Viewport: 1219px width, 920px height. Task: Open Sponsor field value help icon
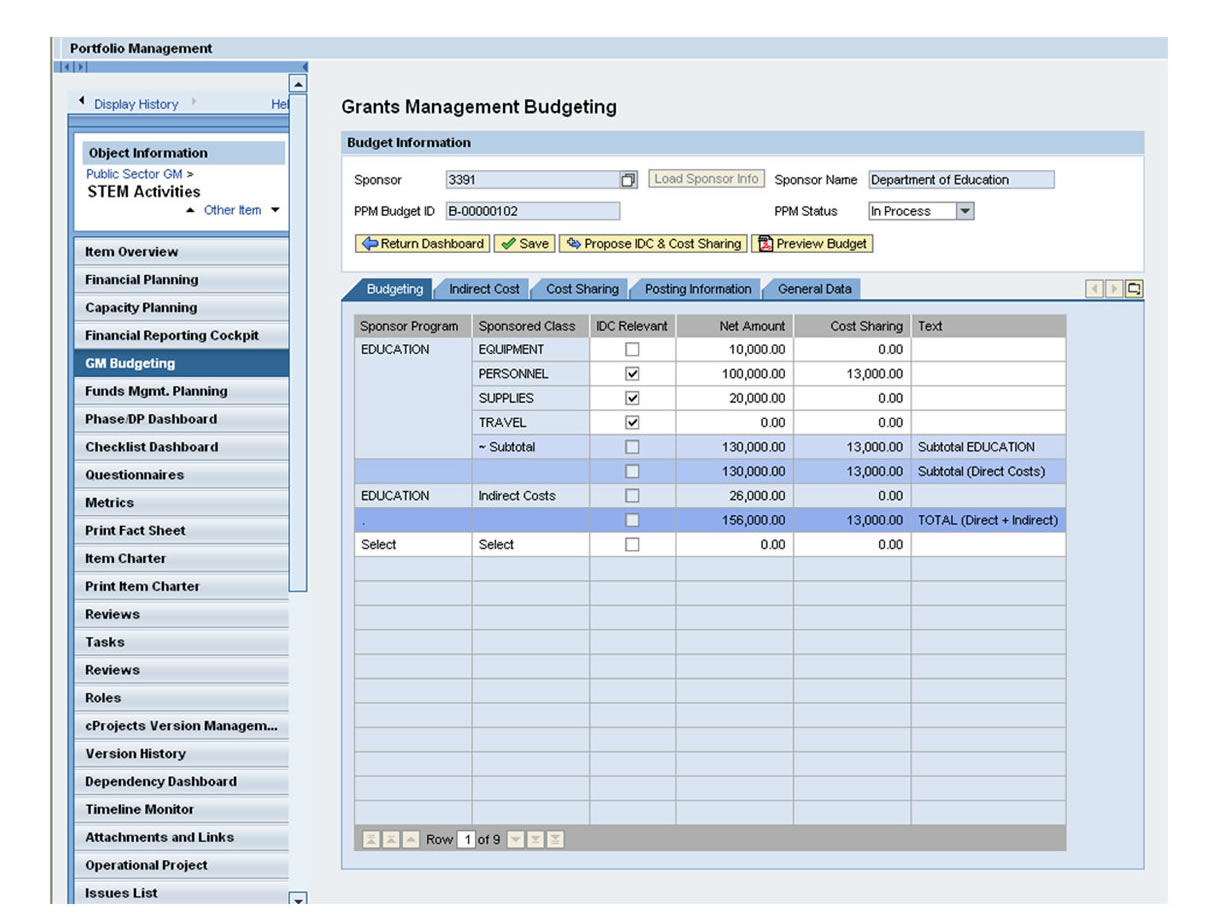pos(628,181)
